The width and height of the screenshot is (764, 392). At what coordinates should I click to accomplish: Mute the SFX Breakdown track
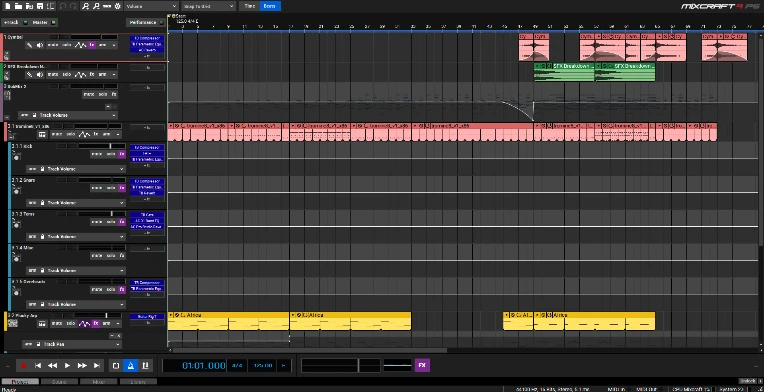coord(53,75)
